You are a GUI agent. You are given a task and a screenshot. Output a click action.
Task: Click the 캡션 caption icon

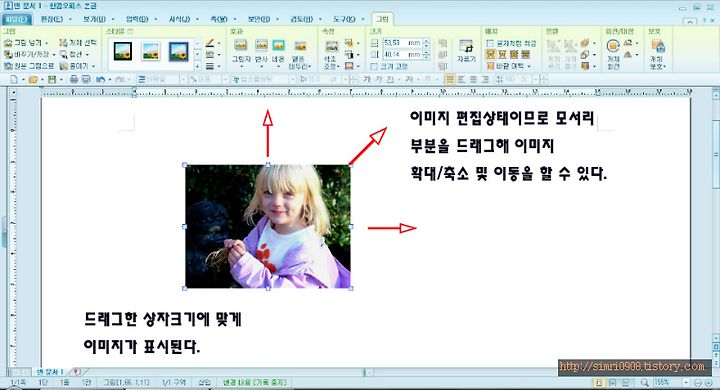(x=63, y=55)
